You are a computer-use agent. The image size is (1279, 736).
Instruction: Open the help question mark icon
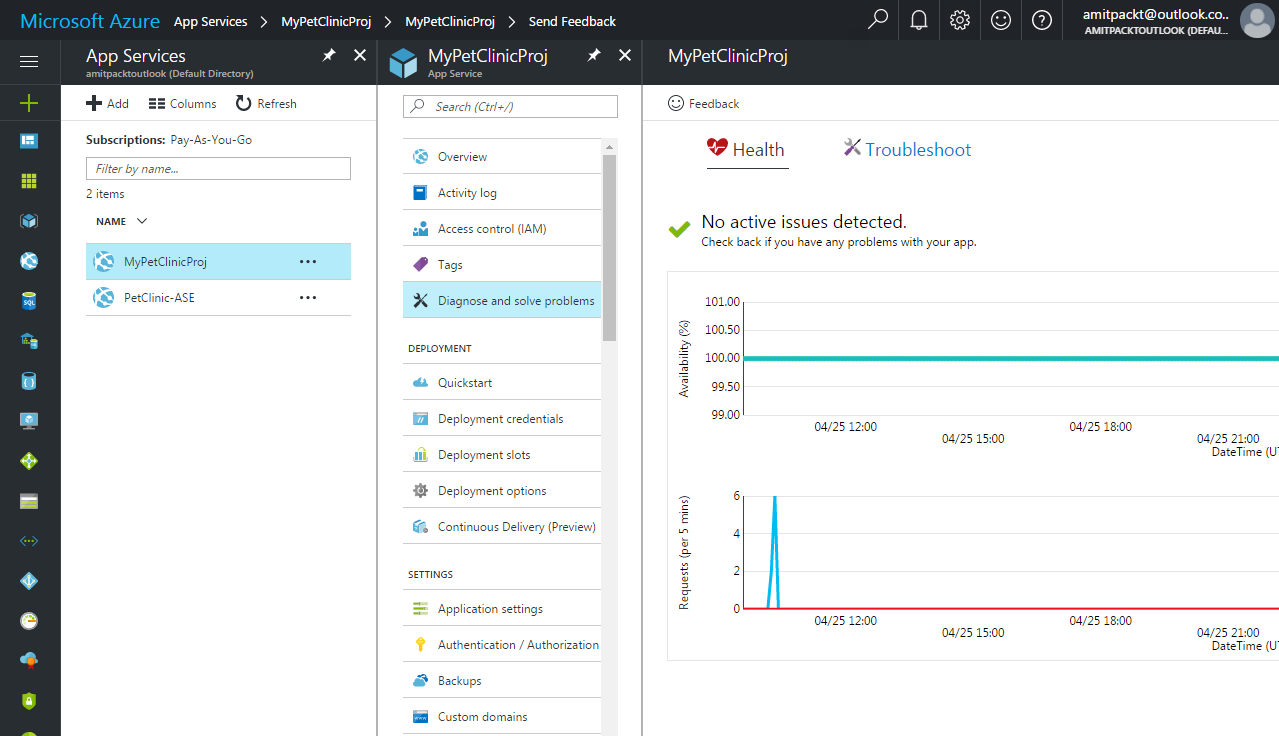pyautogui.click(x=1042, y=20)
